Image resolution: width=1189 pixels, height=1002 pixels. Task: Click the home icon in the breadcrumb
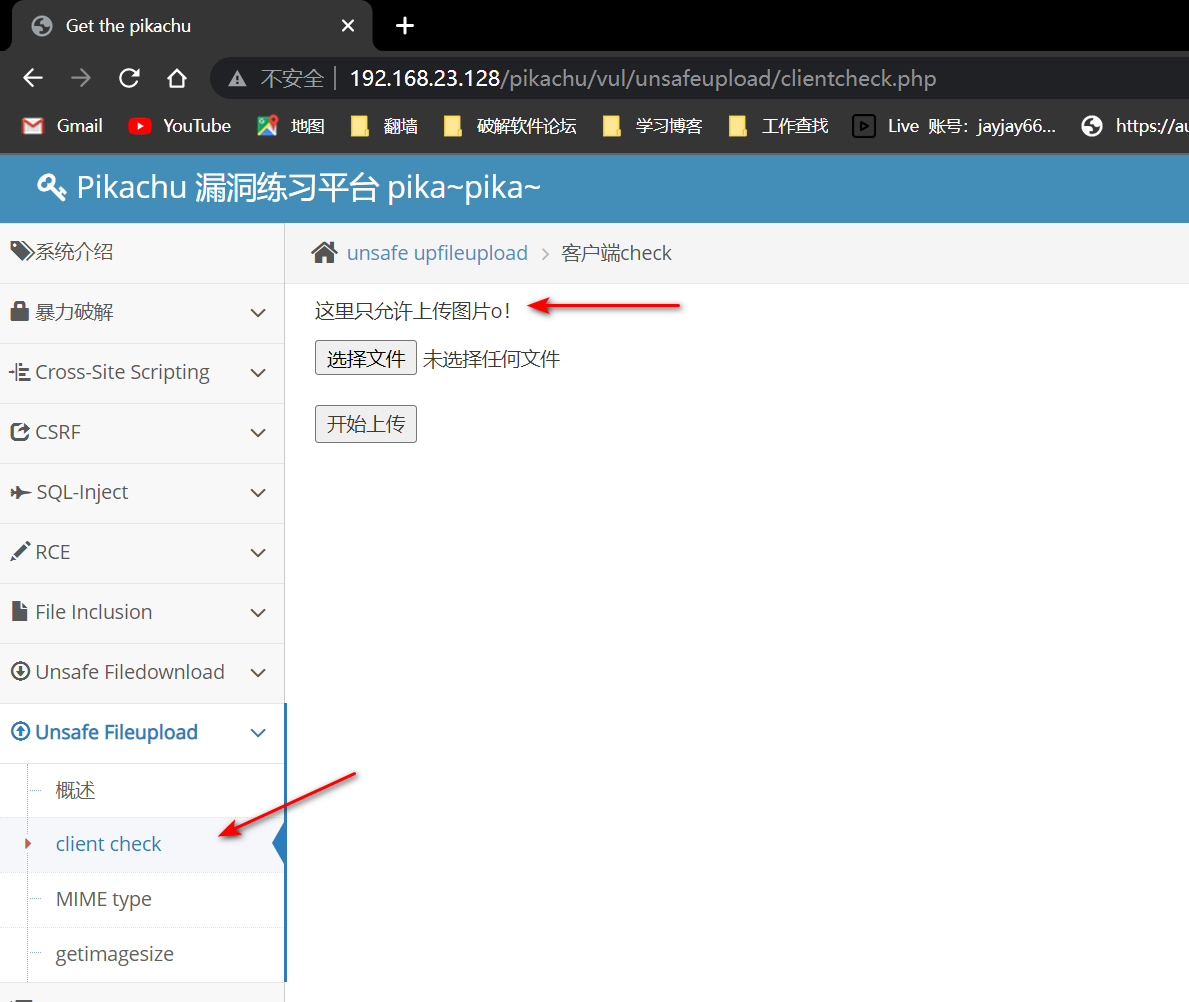tap(324, 253)
